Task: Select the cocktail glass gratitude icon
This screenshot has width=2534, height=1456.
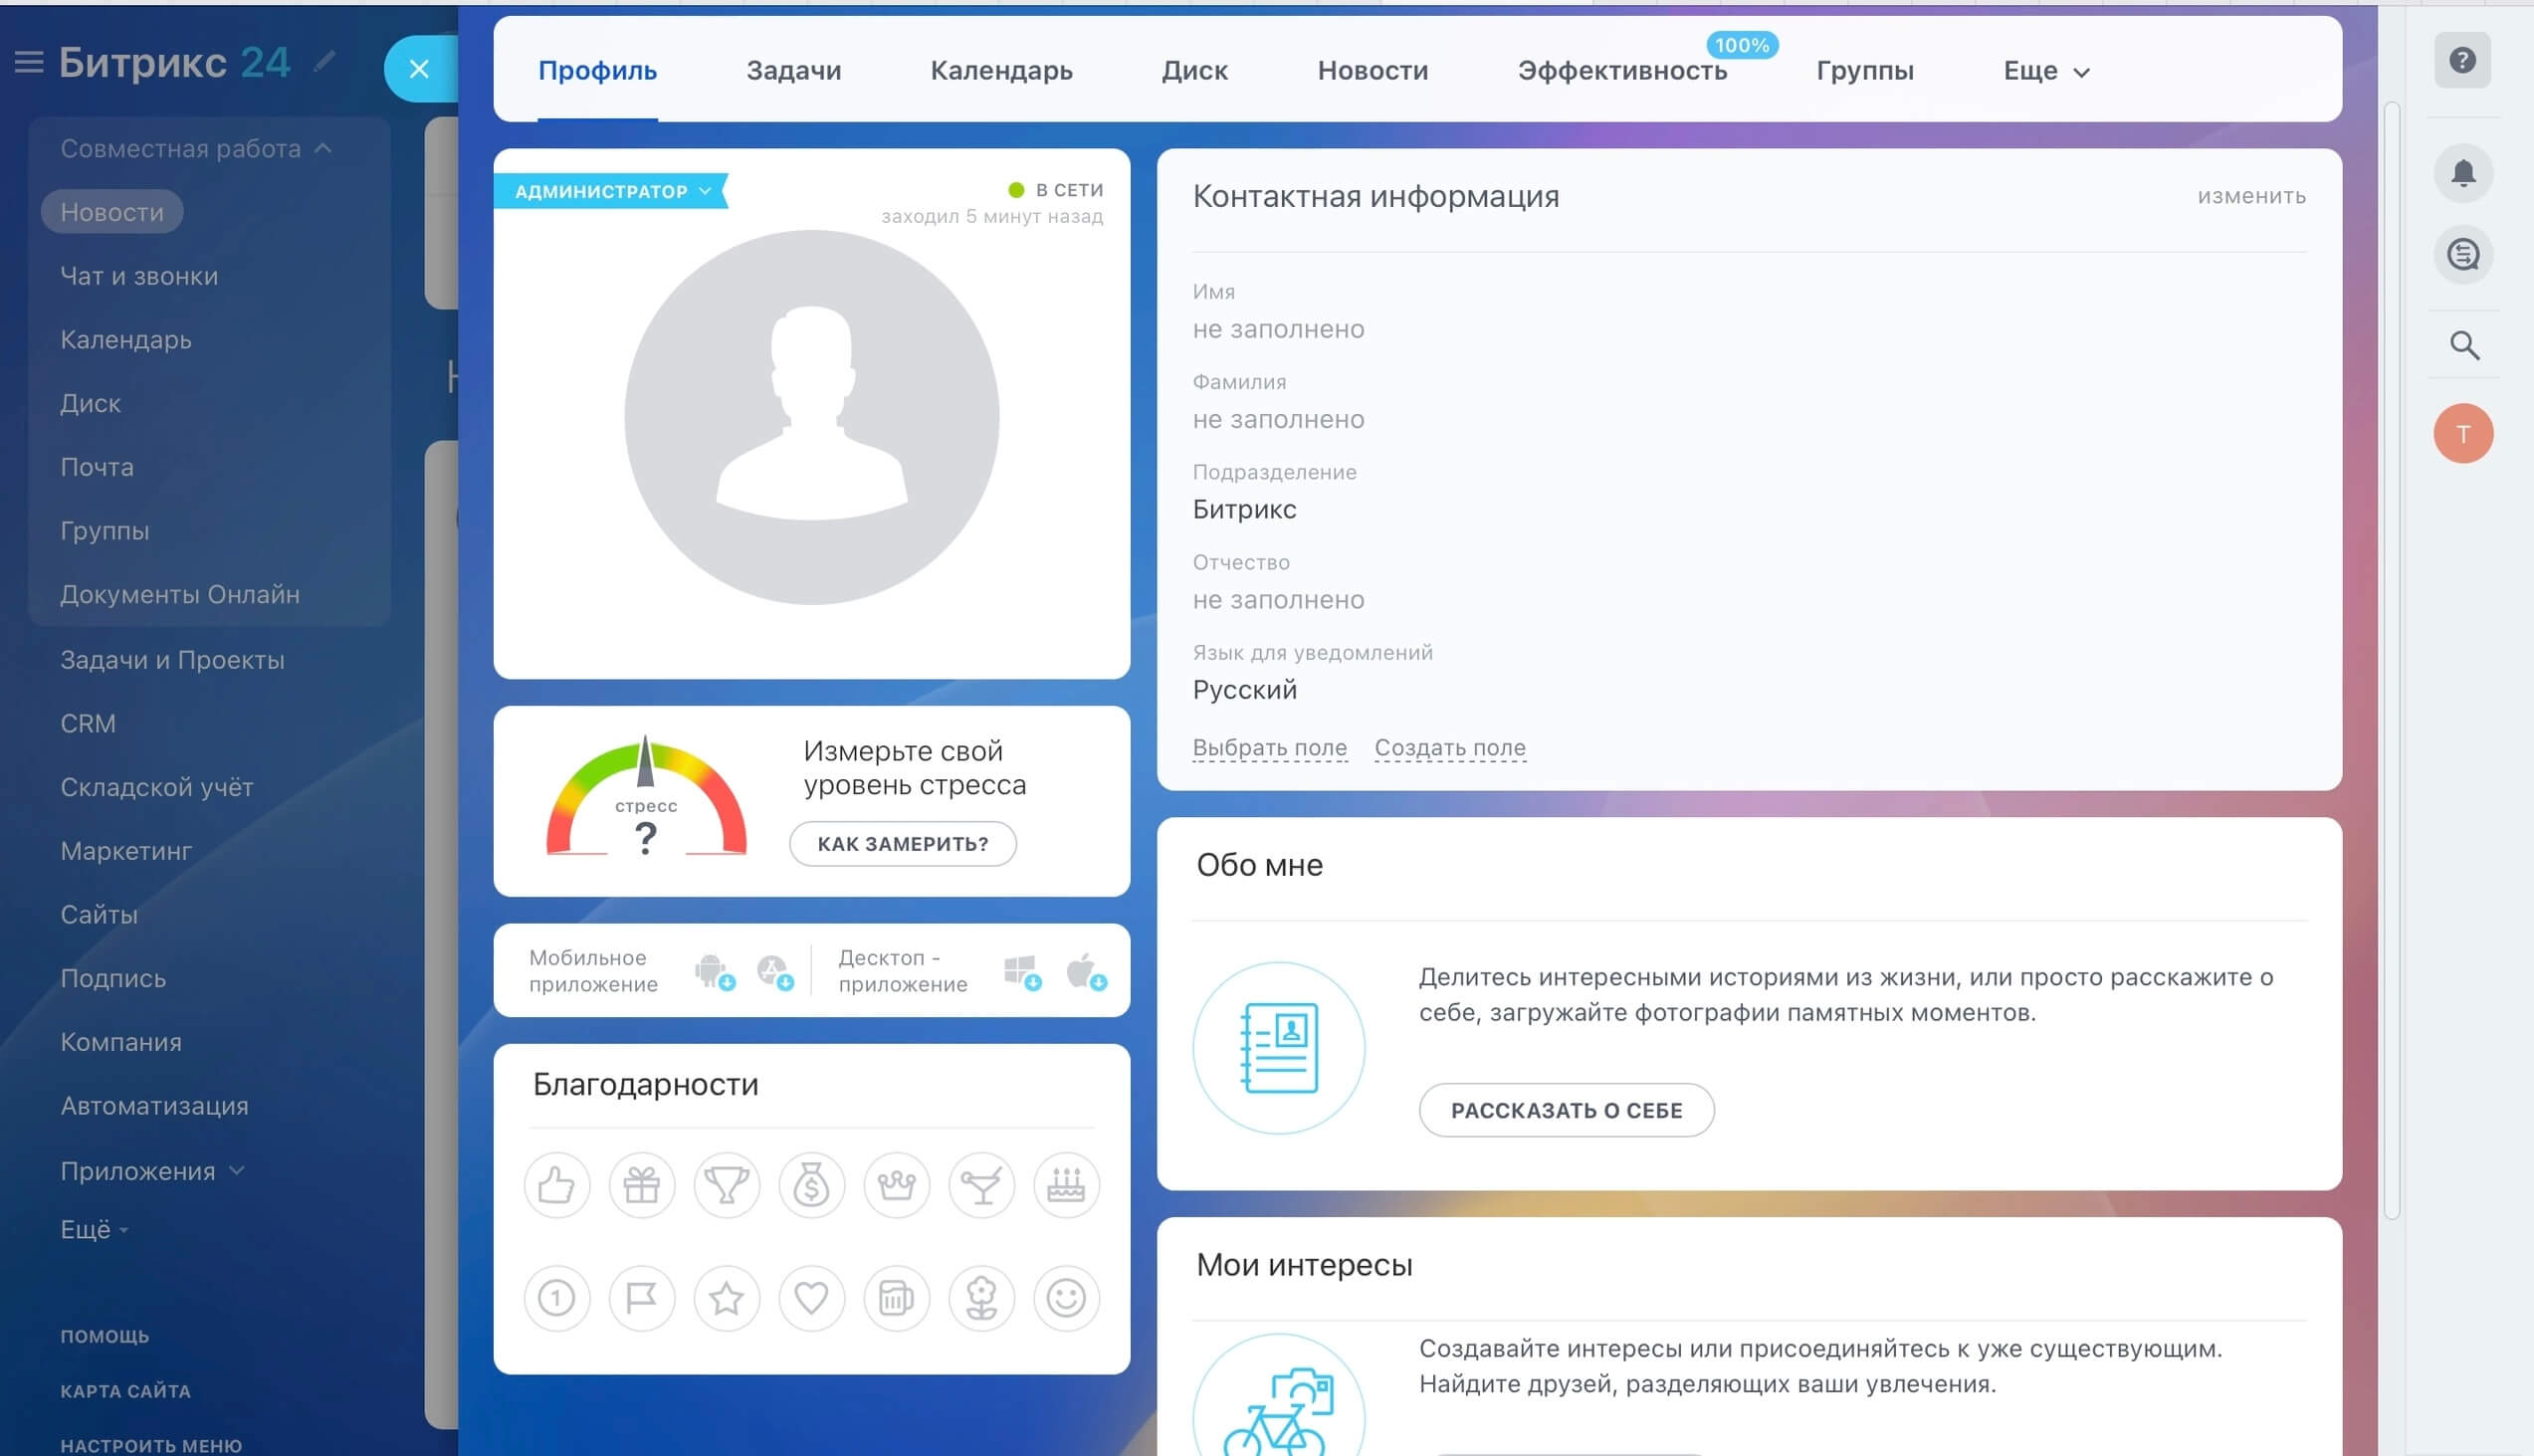Action: click(x=981, y=1186)
